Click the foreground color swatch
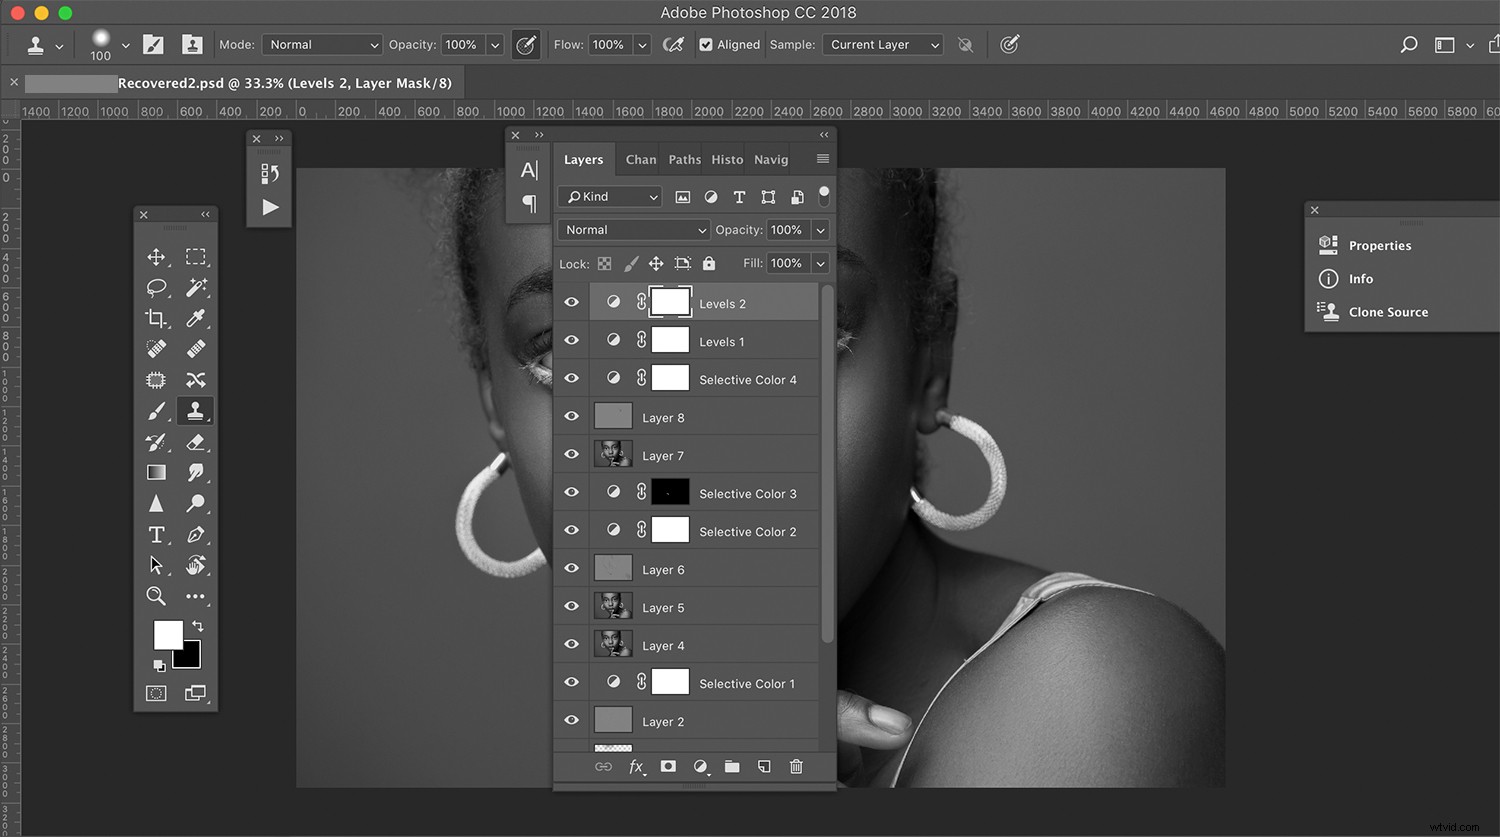1500x837 pixels. [166, 634]
